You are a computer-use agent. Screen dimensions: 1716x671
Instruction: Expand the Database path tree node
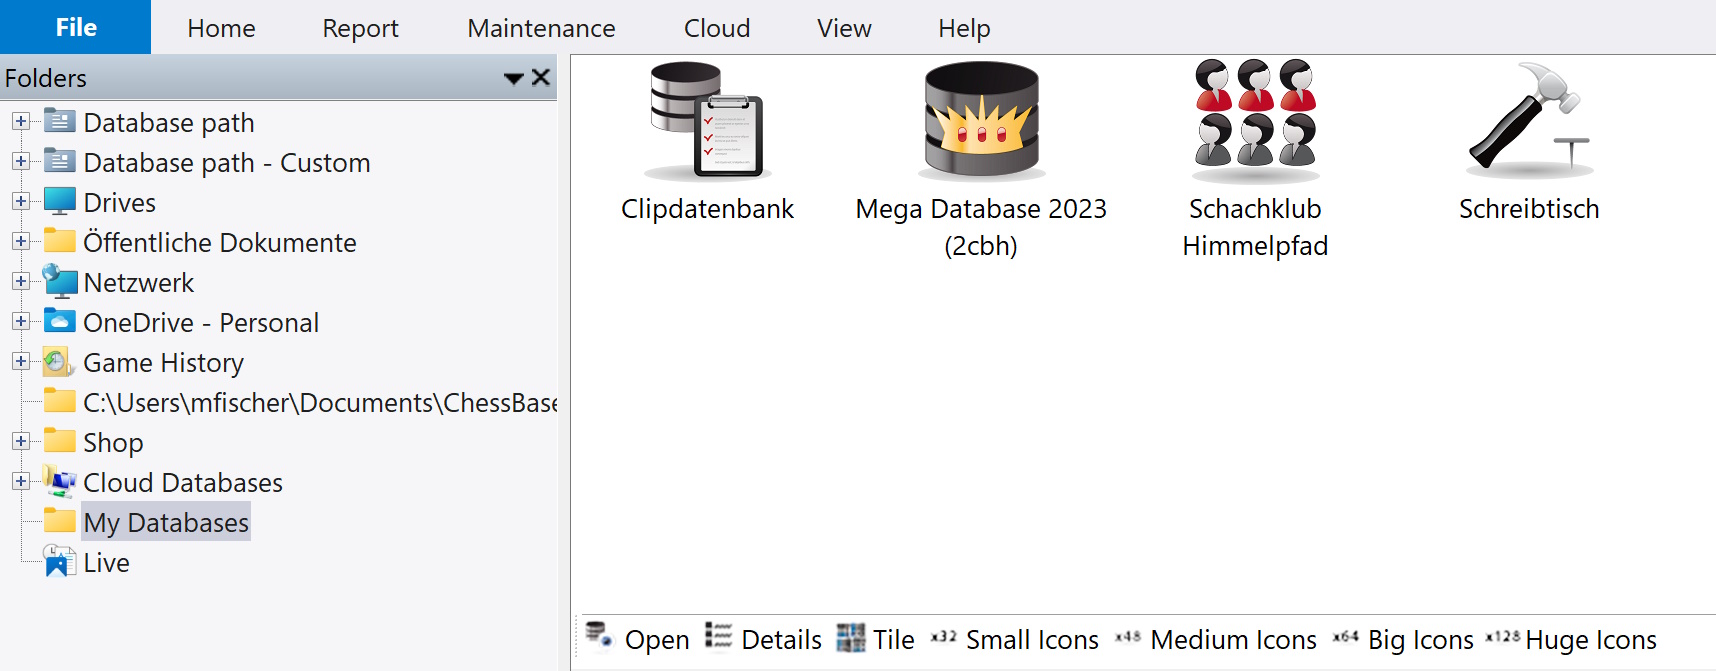[20, 121]
